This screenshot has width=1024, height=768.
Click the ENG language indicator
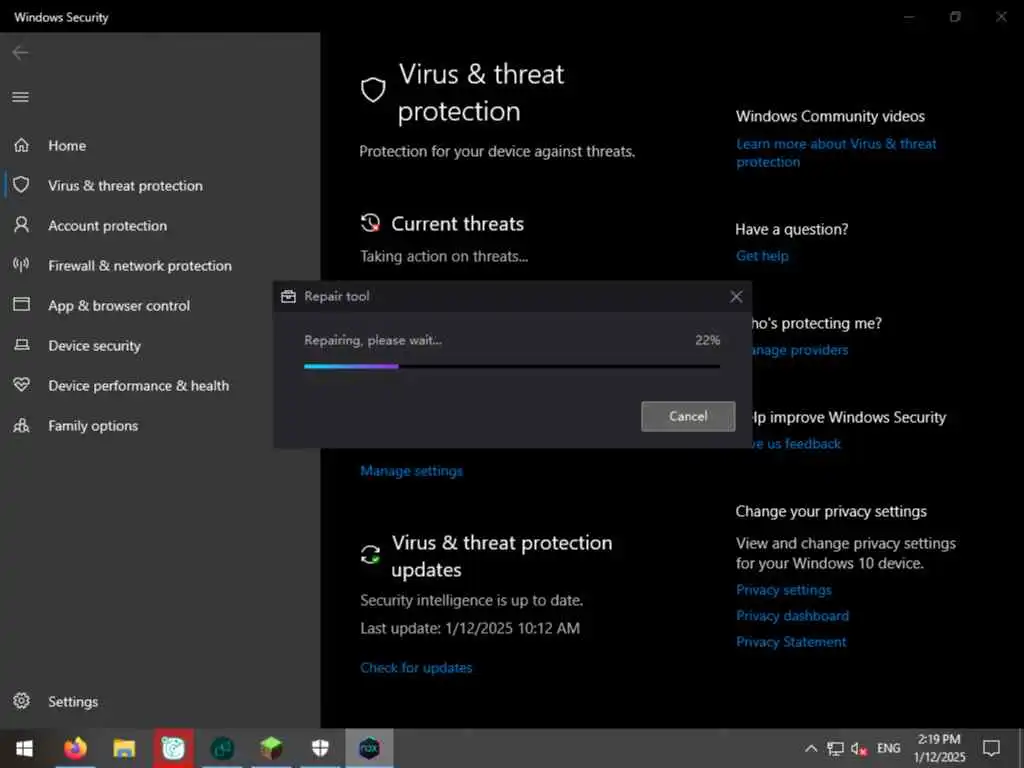point(888,748)
